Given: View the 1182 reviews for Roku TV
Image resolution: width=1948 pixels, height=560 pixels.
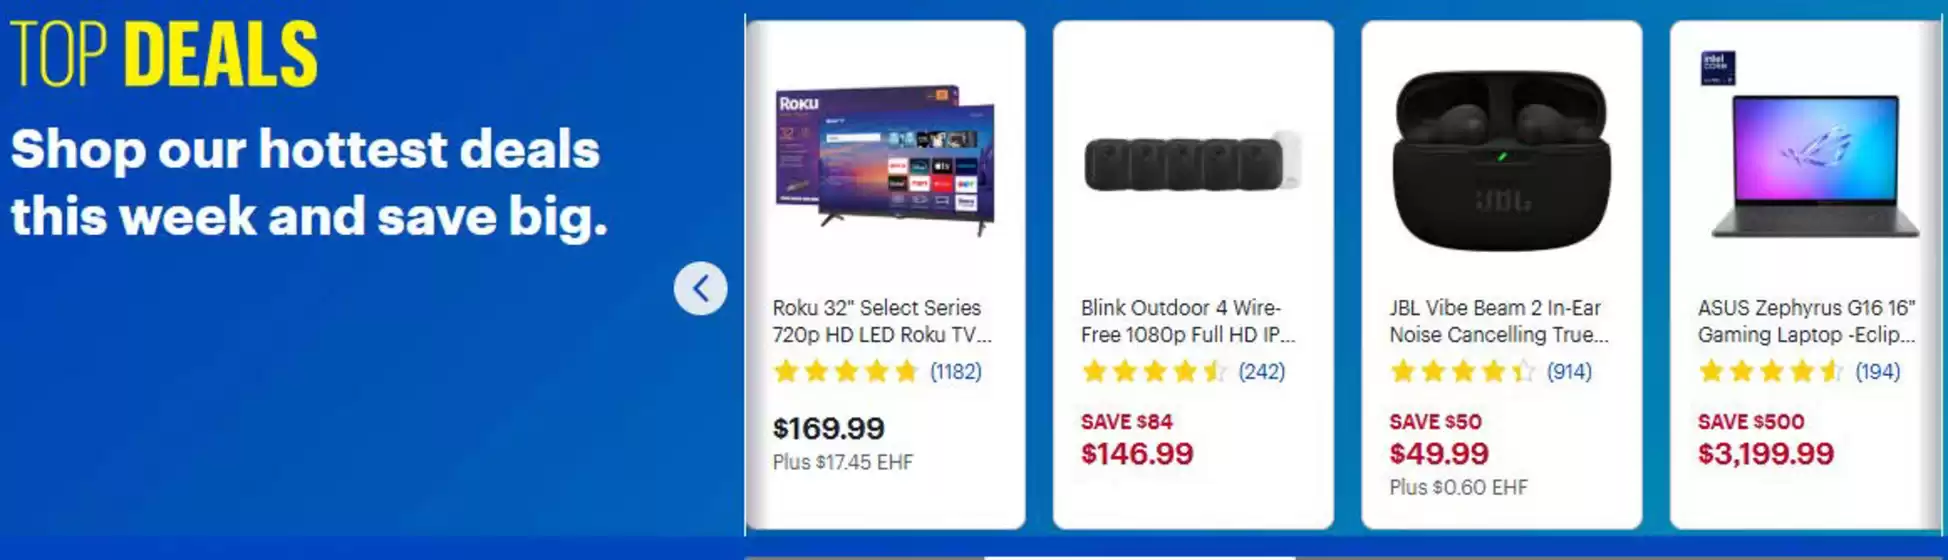Looking at the screenshot, I should (956, 372).
